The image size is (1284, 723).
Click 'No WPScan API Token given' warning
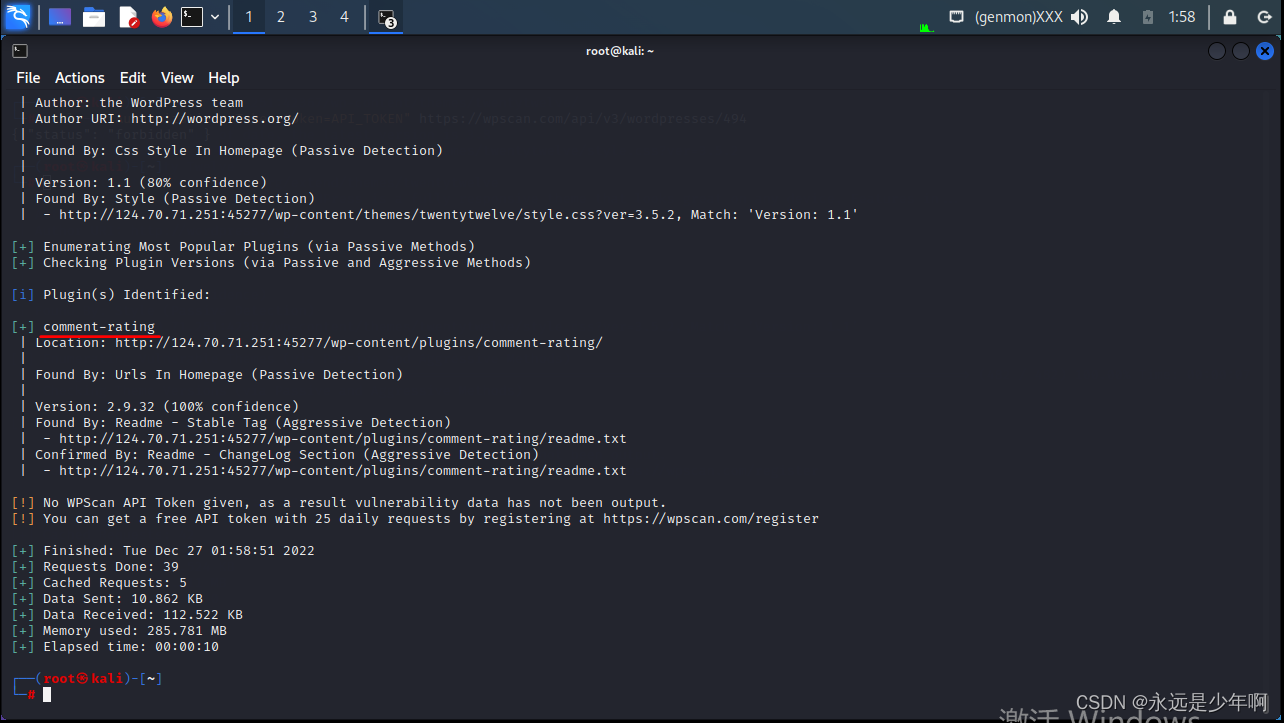354,503
